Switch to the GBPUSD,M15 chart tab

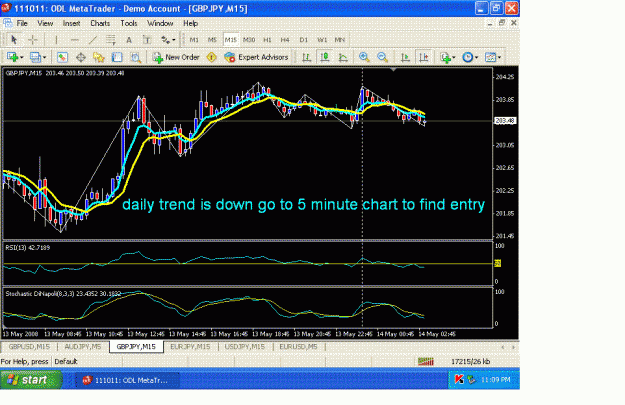(x=29, y=347)
